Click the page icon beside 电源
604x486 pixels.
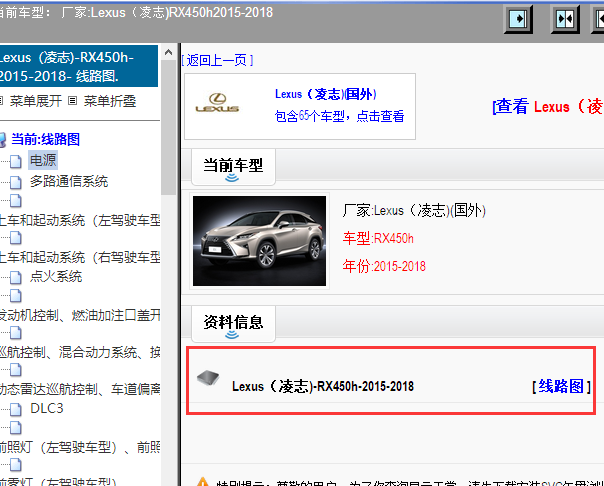[x=15, y=161]
